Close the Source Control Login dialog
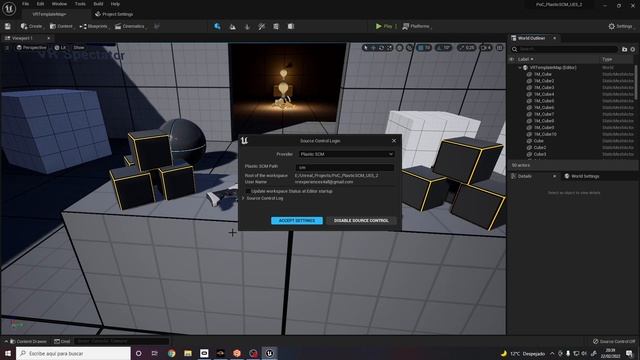 point(394,141)
